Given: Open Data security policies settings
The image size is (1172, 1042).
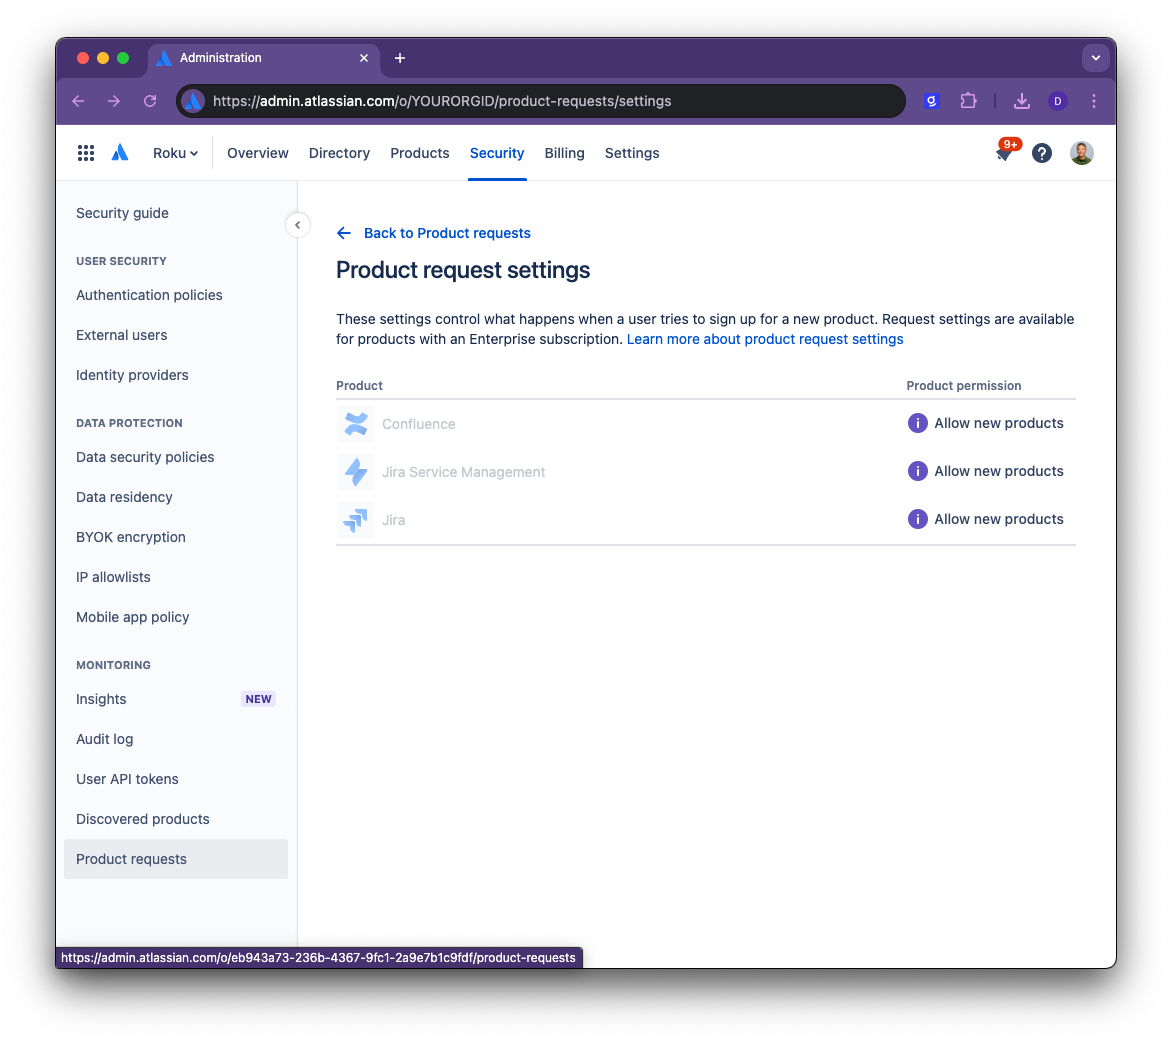Looking at the screenshot, I should pos(145,457).
